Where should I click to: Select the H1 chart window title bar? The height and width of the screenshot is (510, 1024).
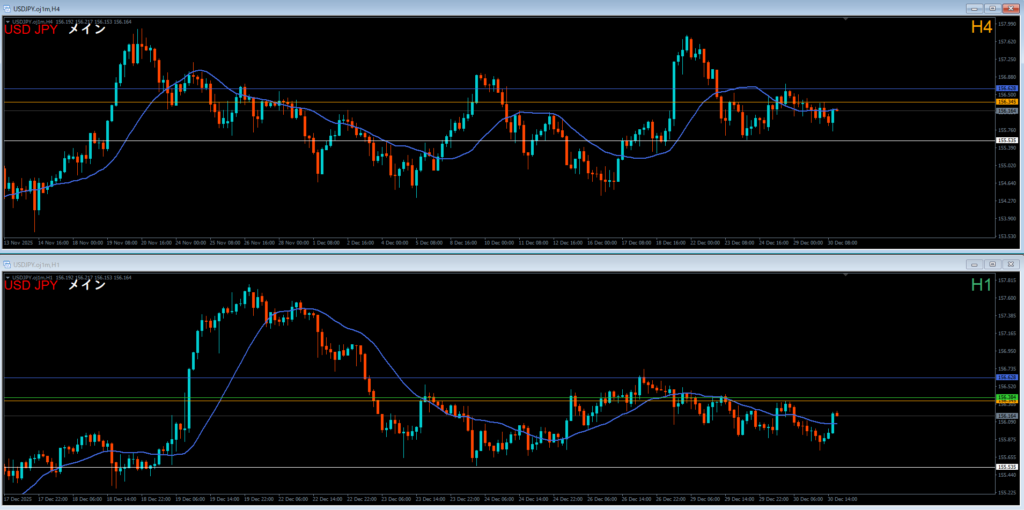[400, 264]
